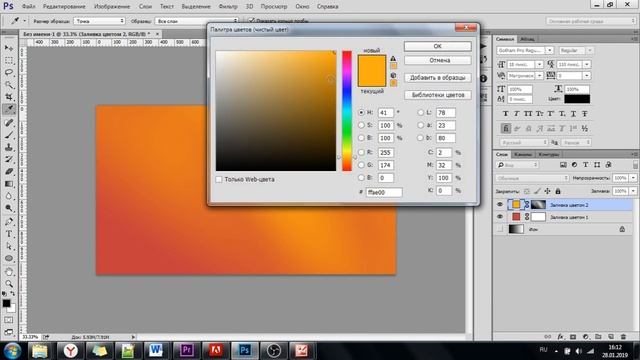This screenshot has height=360, width=640.
Task: Open Microsoft Word from the taskbar
Action: coord(155,351)
